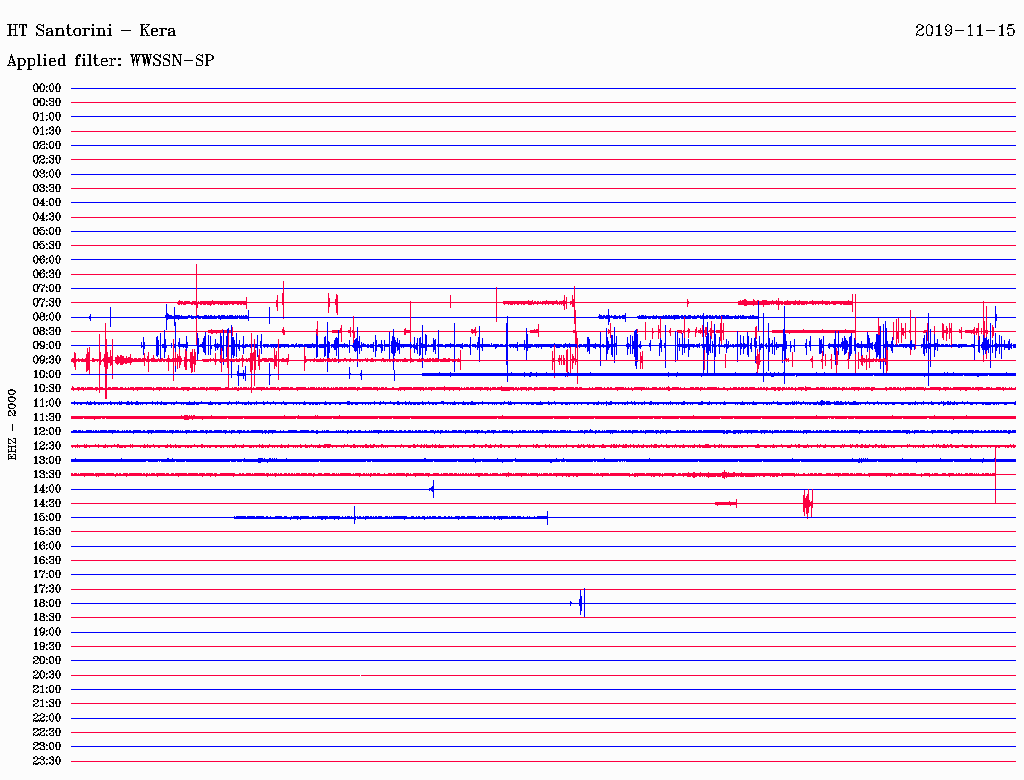Screen dimensions: 1024x780
Task: Click the flat blue 00:00 trace line
Action: coord(543,88)
